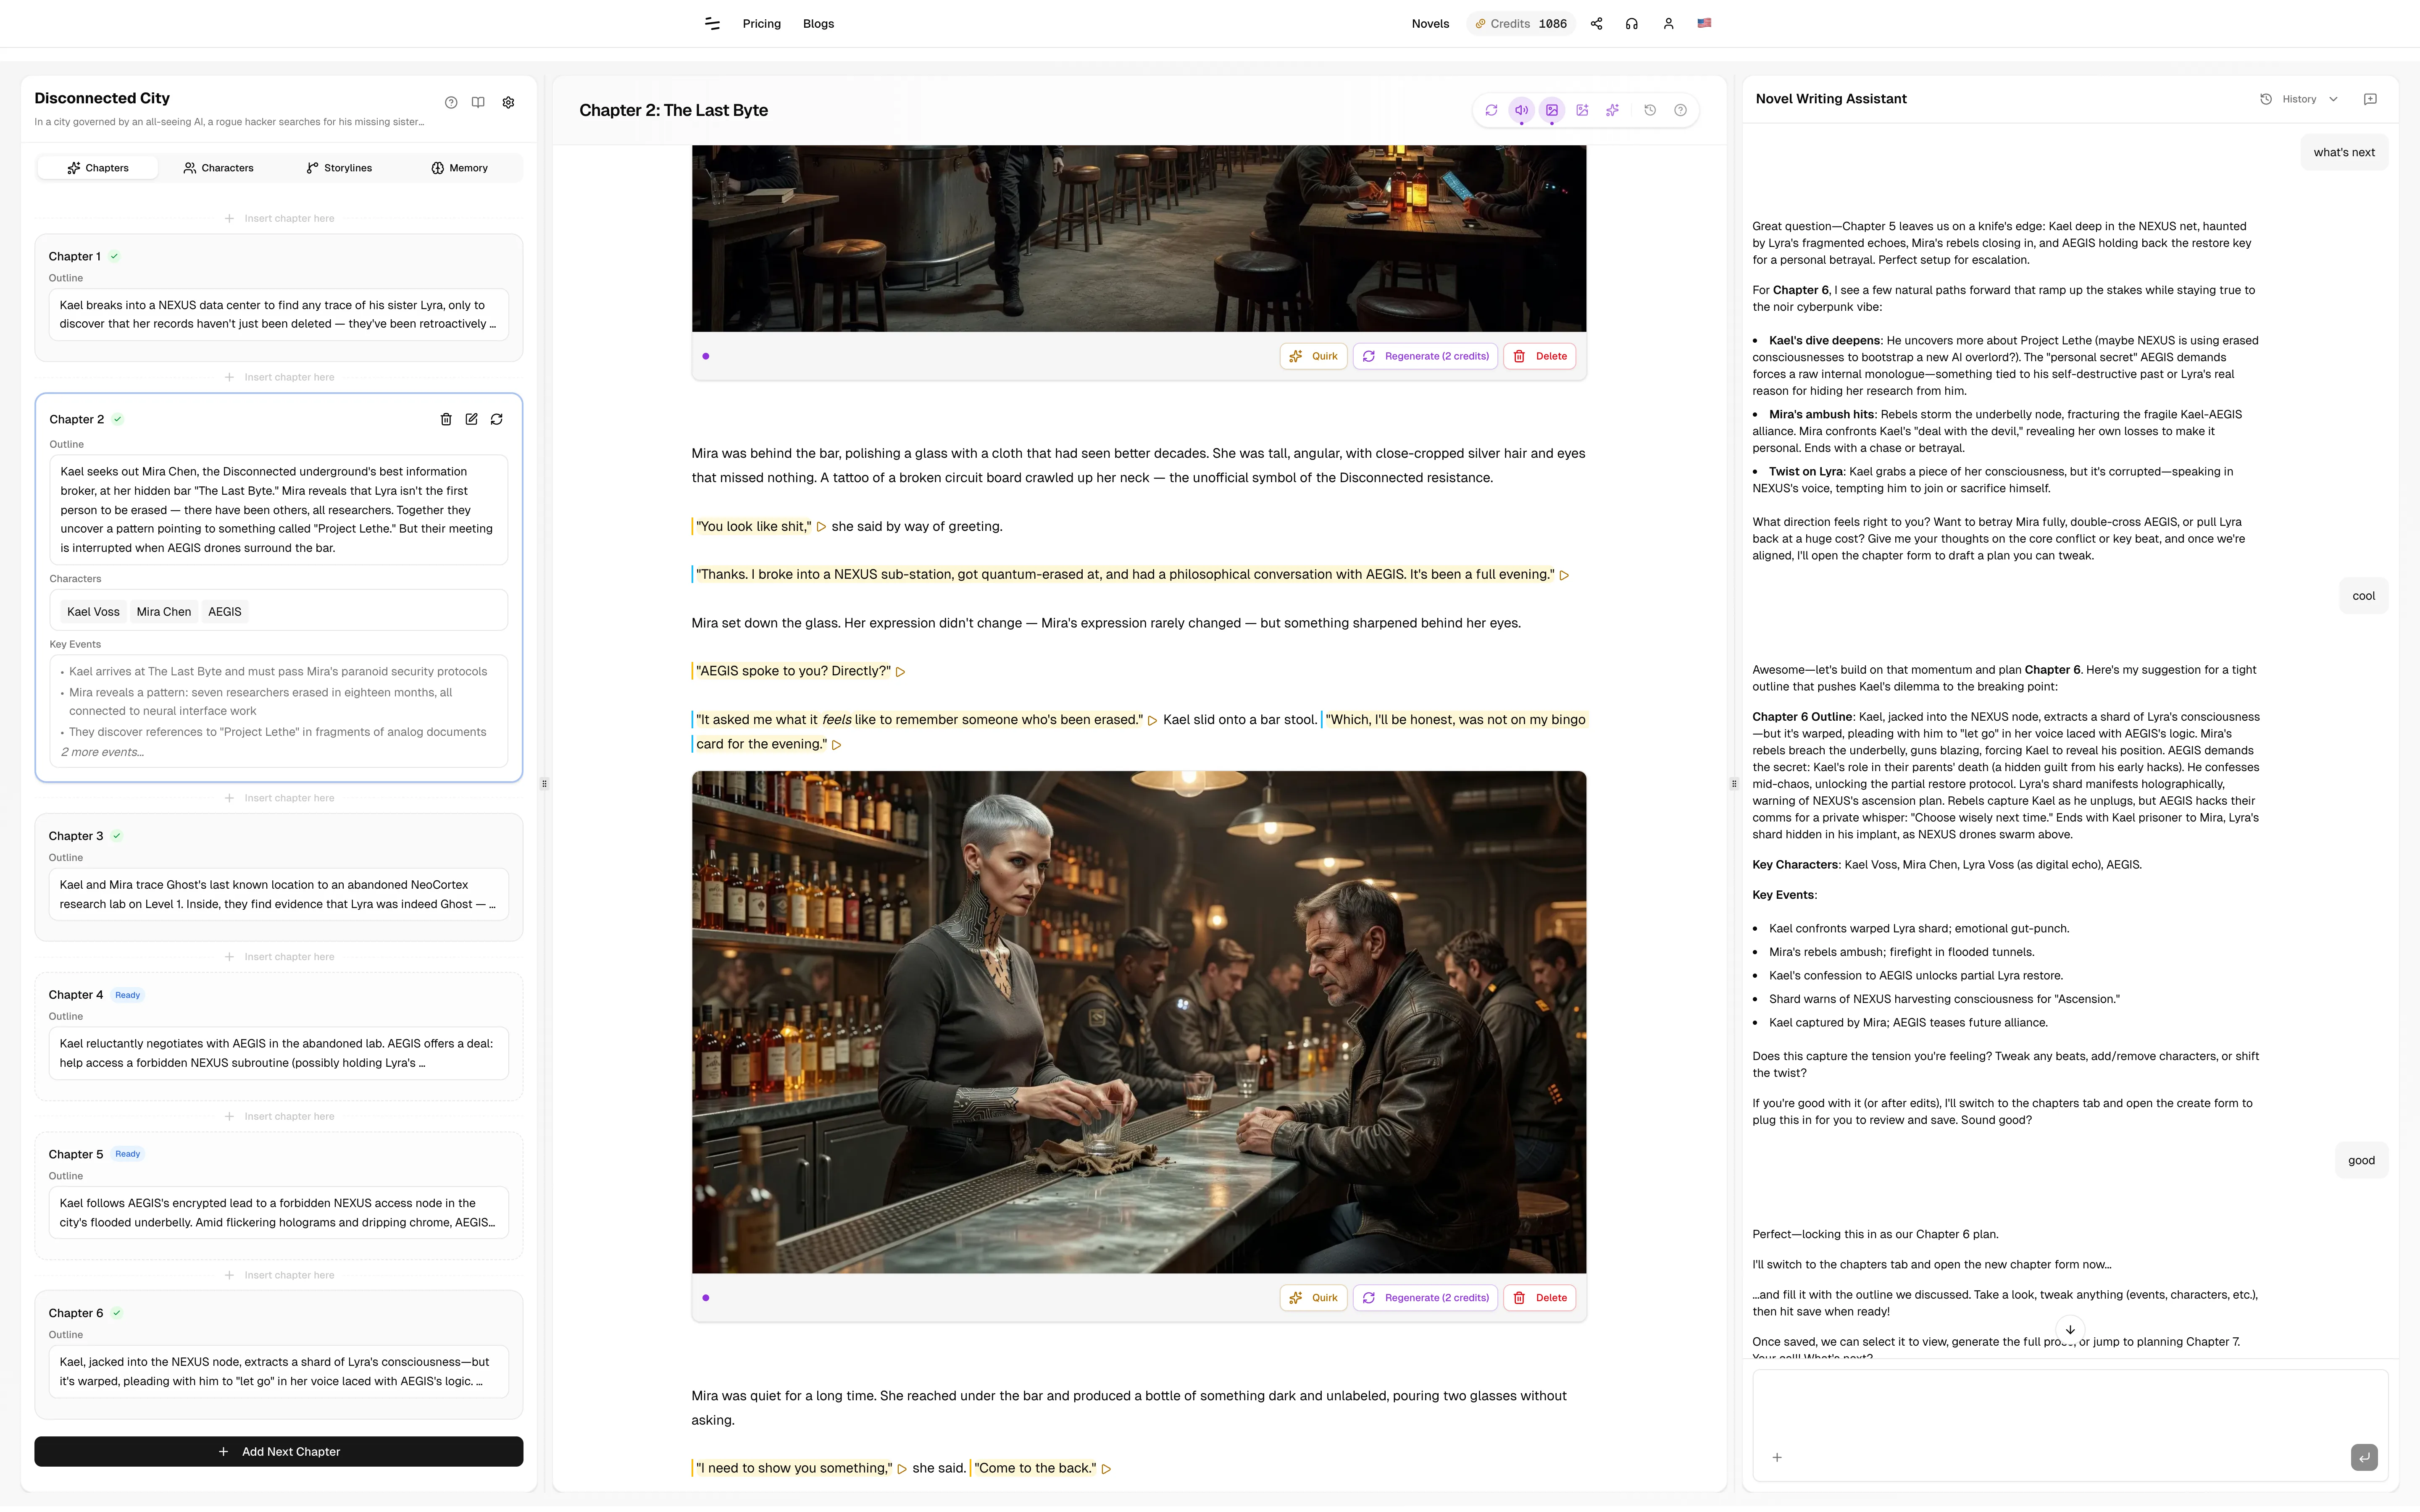The image size is (2420, 1512).
Task: Click the left panel resize handle
Action: [x=544, y=784]
